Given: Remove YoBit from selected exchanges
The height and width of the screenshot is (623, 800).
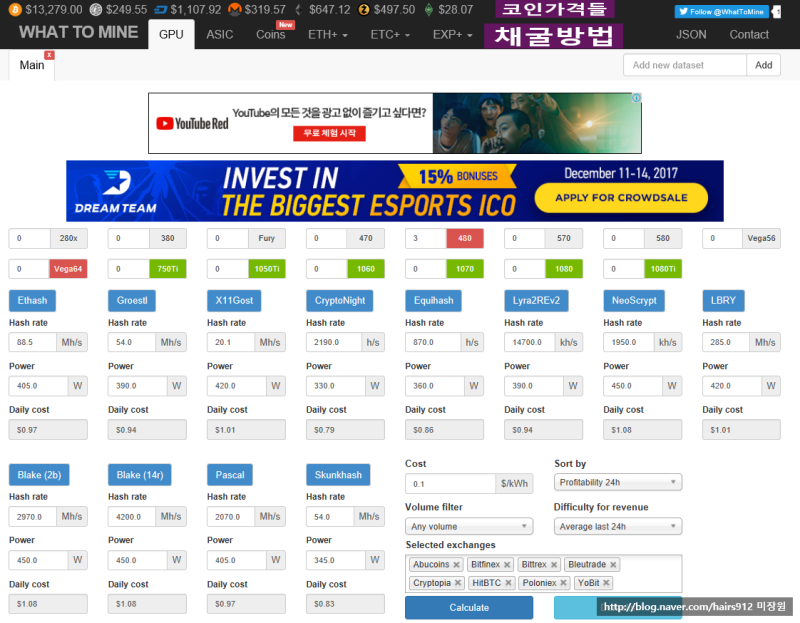Looking at the screenshot, I should click(606, 583).
